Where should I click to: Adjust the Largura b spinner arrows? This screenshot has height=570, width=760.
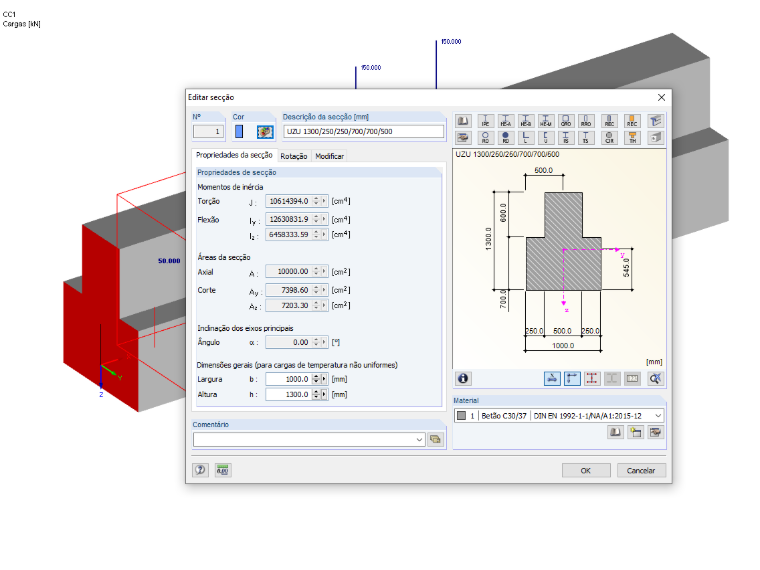(316, 379)
